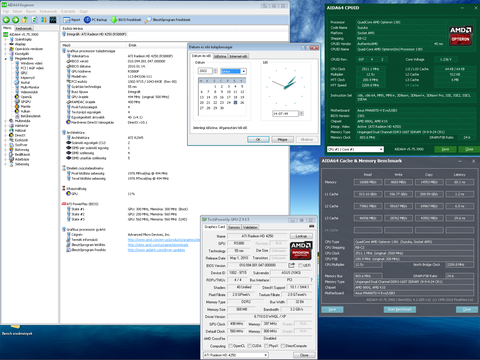Screen dimensions: 480x360
Task: Click the share BIOS icon in GPU-Z
Action: (x=291, y=265)
